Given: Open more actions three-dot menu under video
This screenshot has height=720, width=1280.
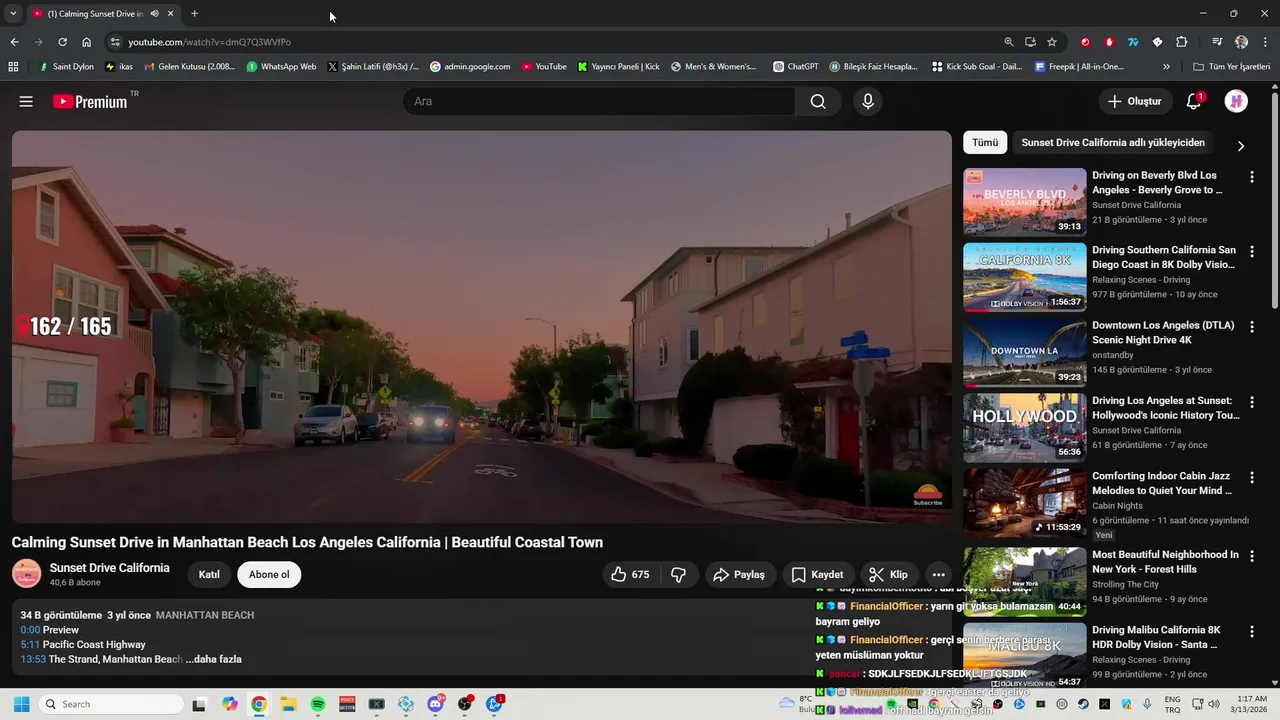Looking at the screenshot, I should [938, 574].
